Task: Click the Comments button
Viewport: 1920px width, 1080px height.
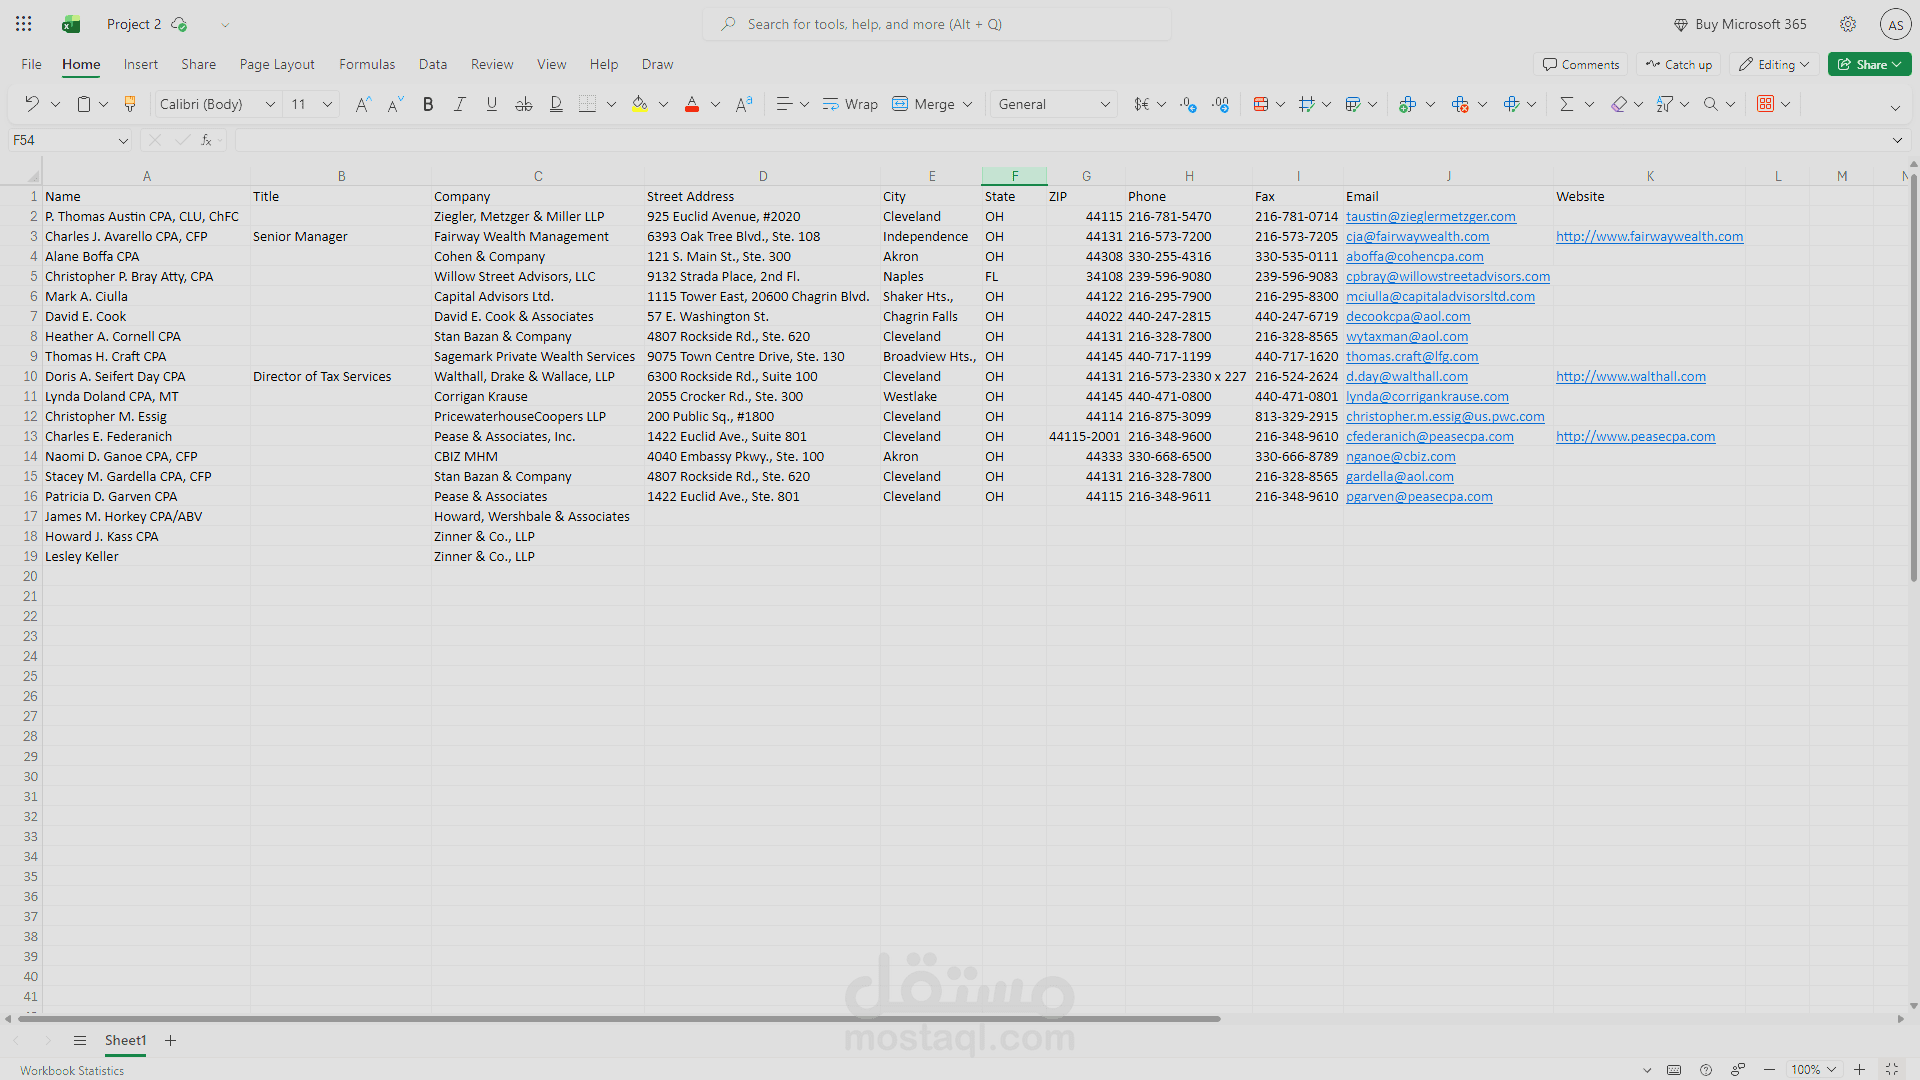Action: coord(1580,64)
